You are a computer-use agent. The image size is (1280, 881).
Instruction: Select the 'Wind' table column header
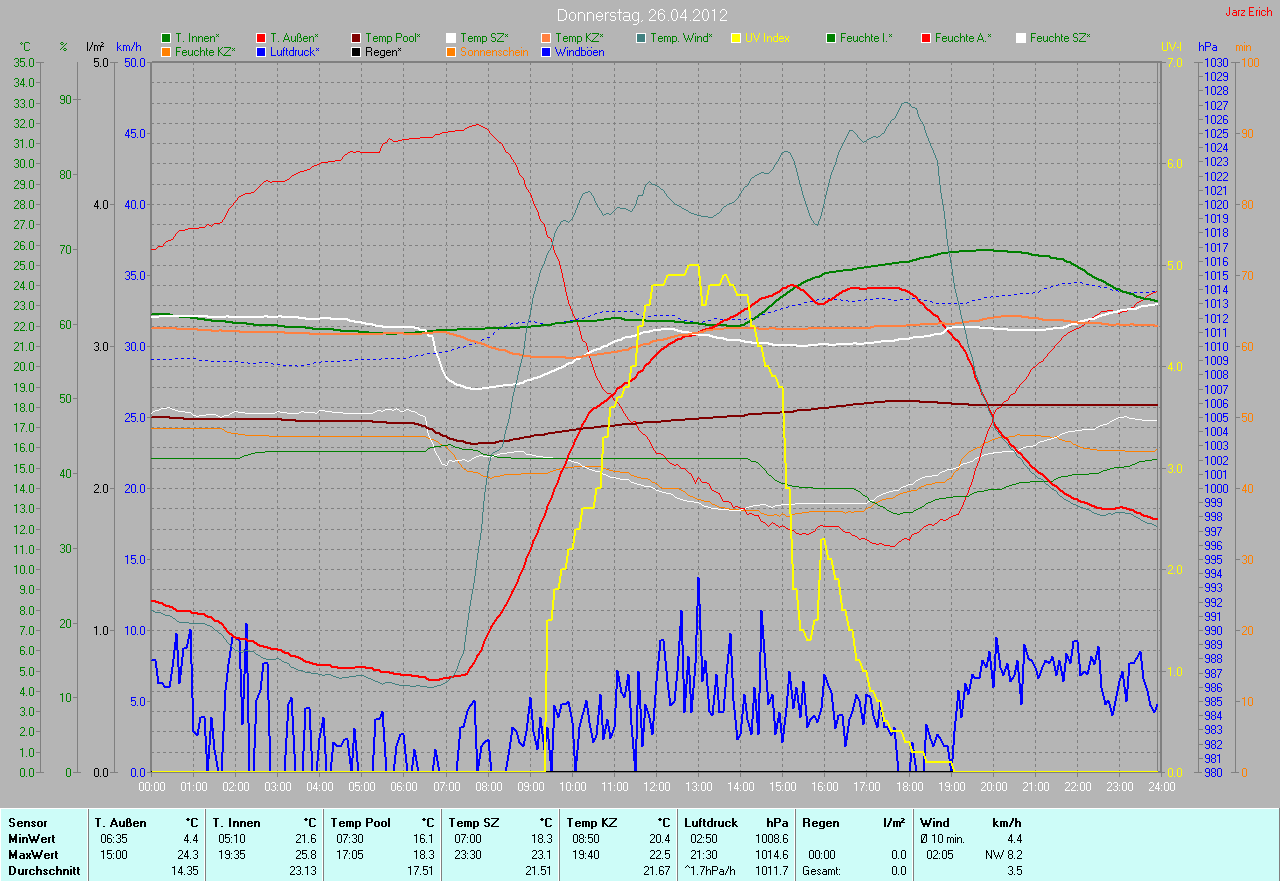click(935, 823)
